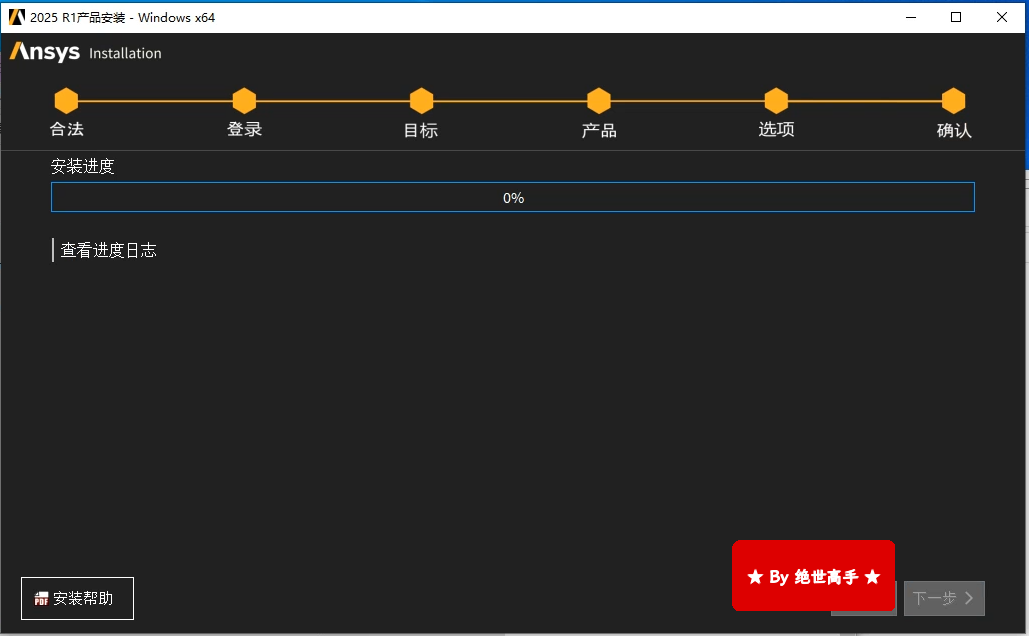Viewport: 1029px width, 636px height.
Task: Go to the 合法 step label
Action: point(67,129)
